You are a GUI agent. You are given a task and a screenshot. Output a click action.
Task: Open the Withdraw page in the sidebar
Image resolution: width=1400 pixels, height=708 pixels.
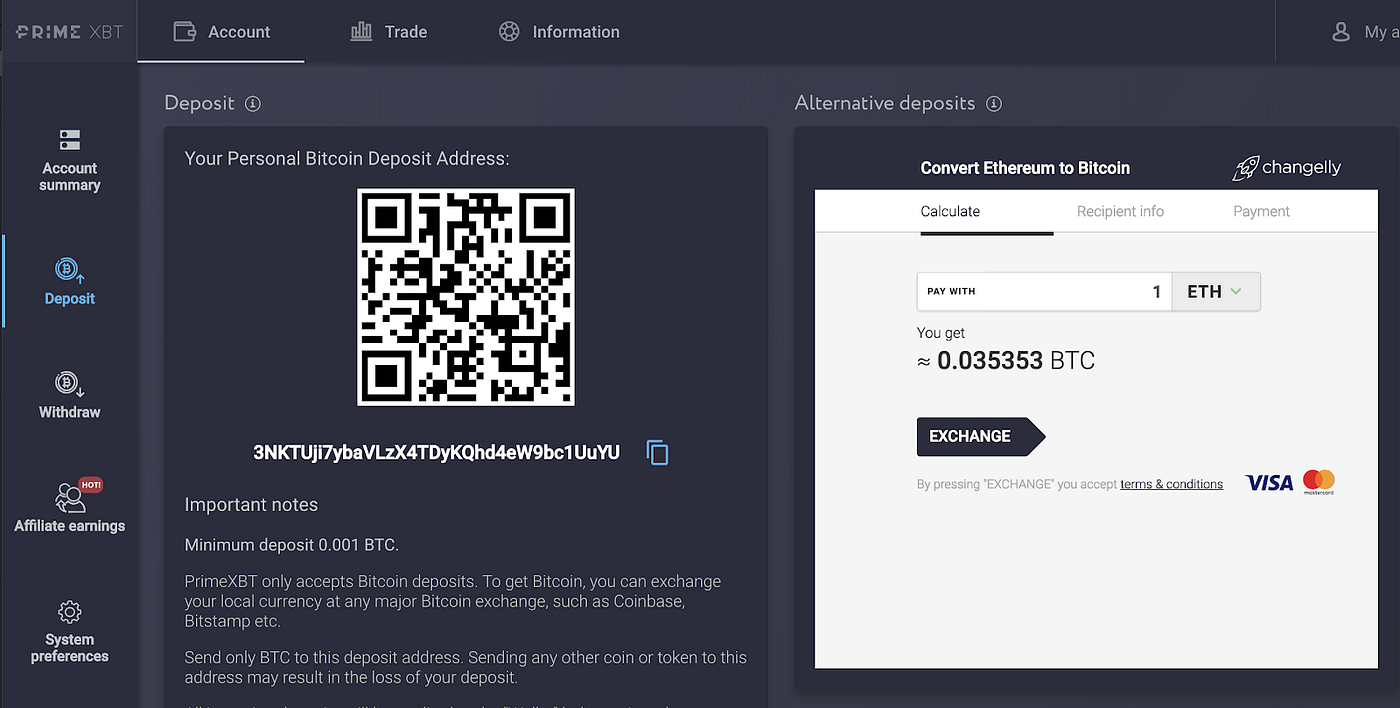70,395
